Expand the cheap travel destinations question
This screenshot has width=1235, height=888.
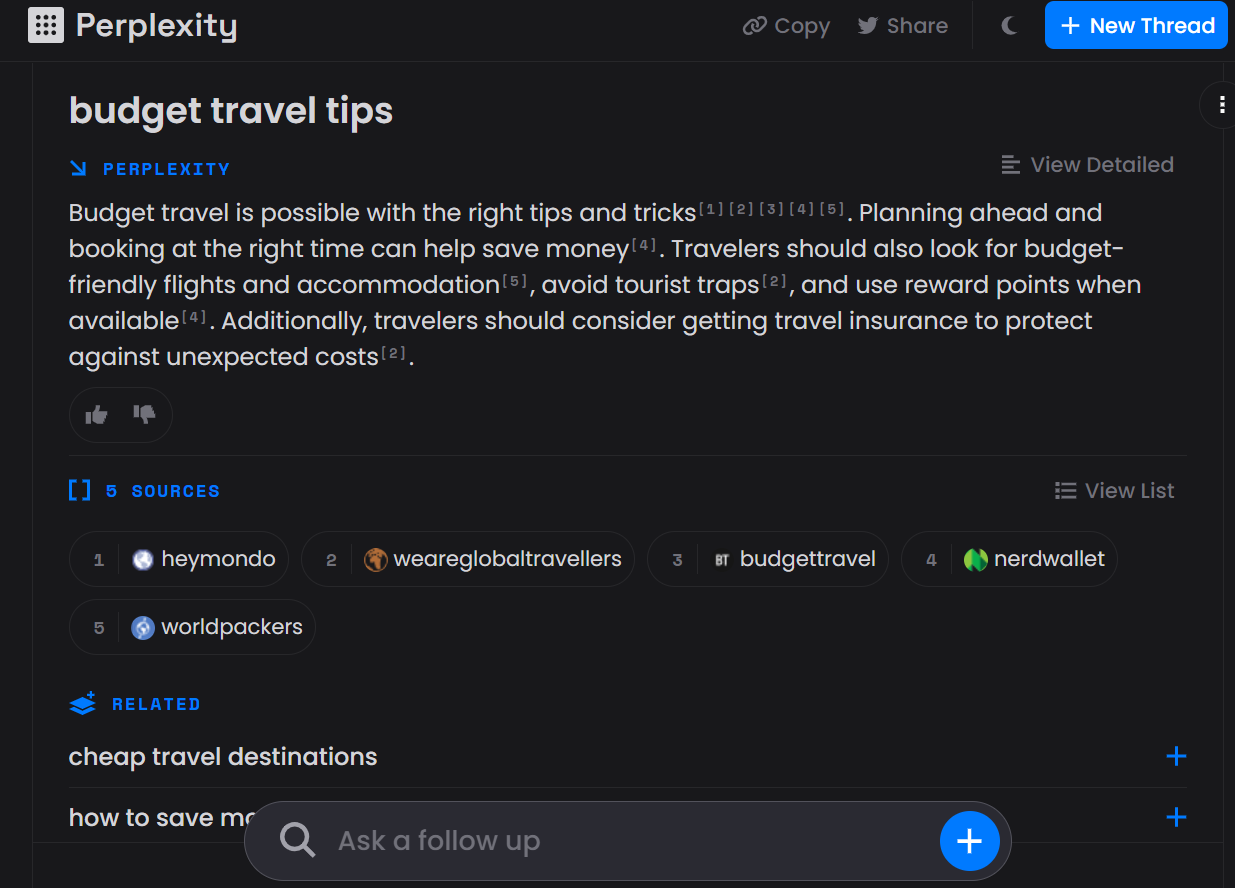tap(1176, 757)
